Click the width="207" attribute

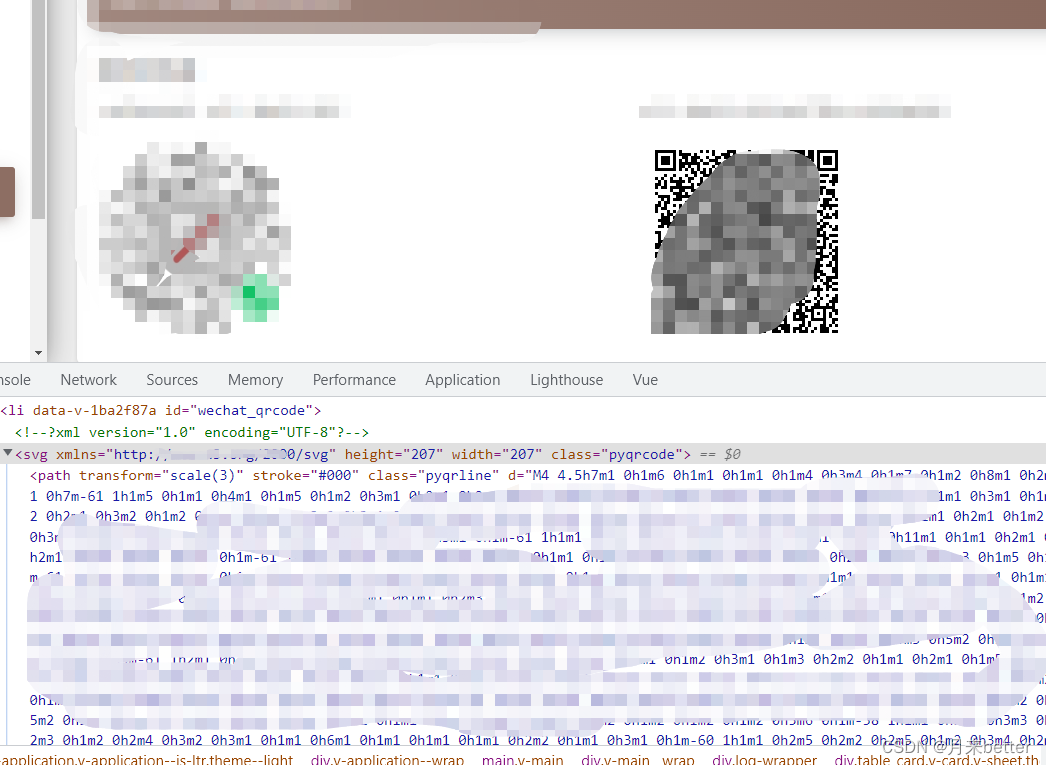497,454
